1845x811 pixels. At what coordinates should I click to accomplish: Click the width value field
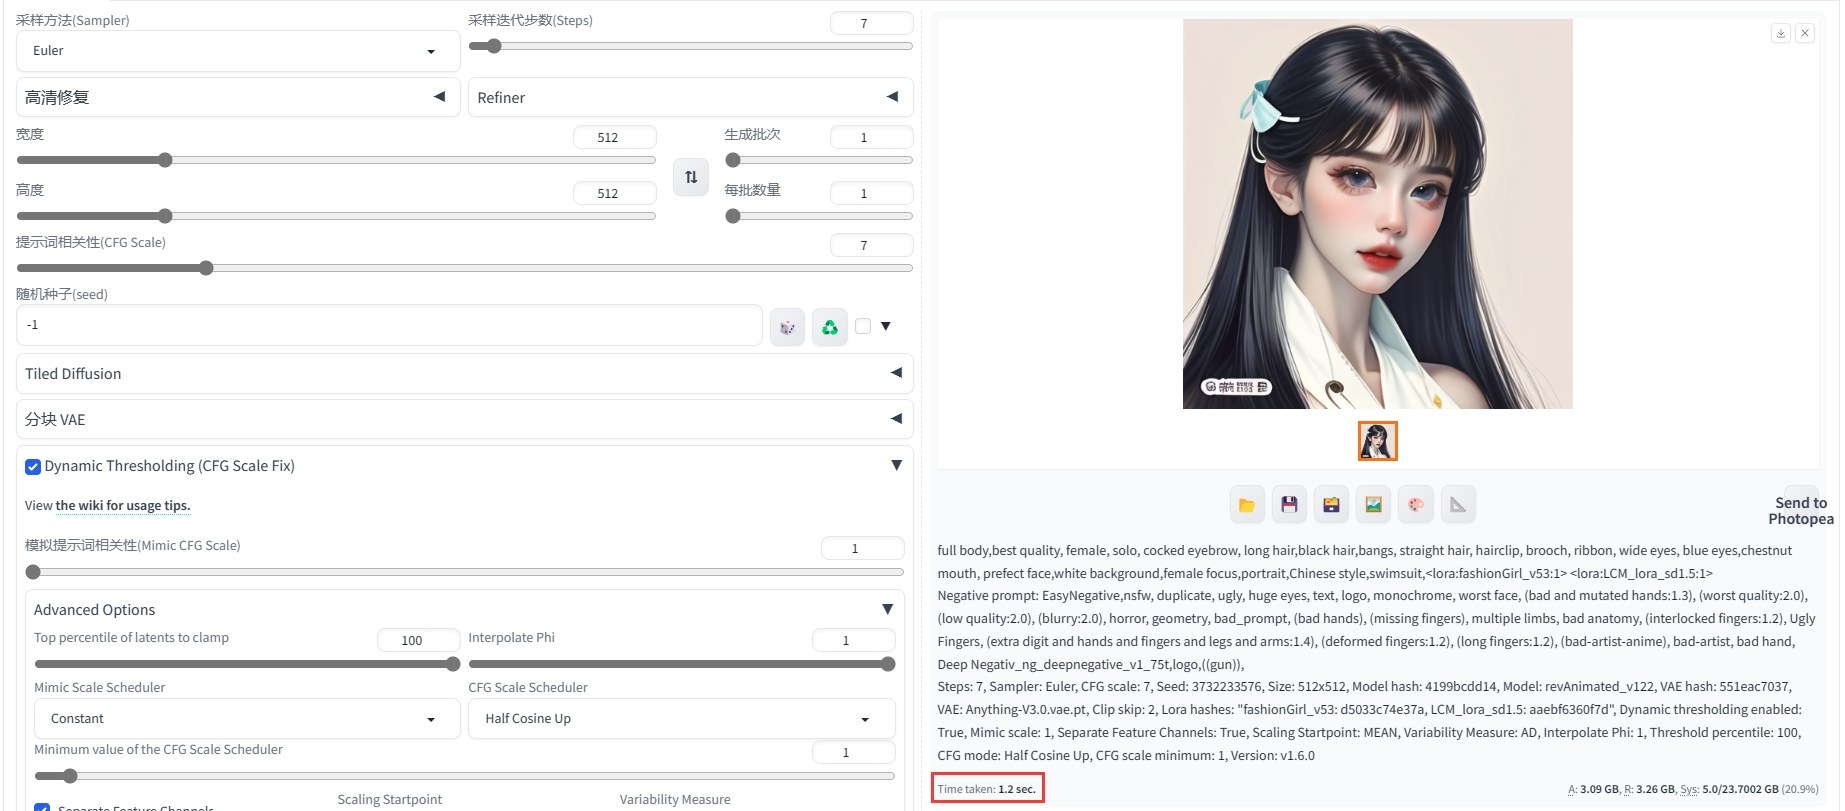[x=614, y=137]
